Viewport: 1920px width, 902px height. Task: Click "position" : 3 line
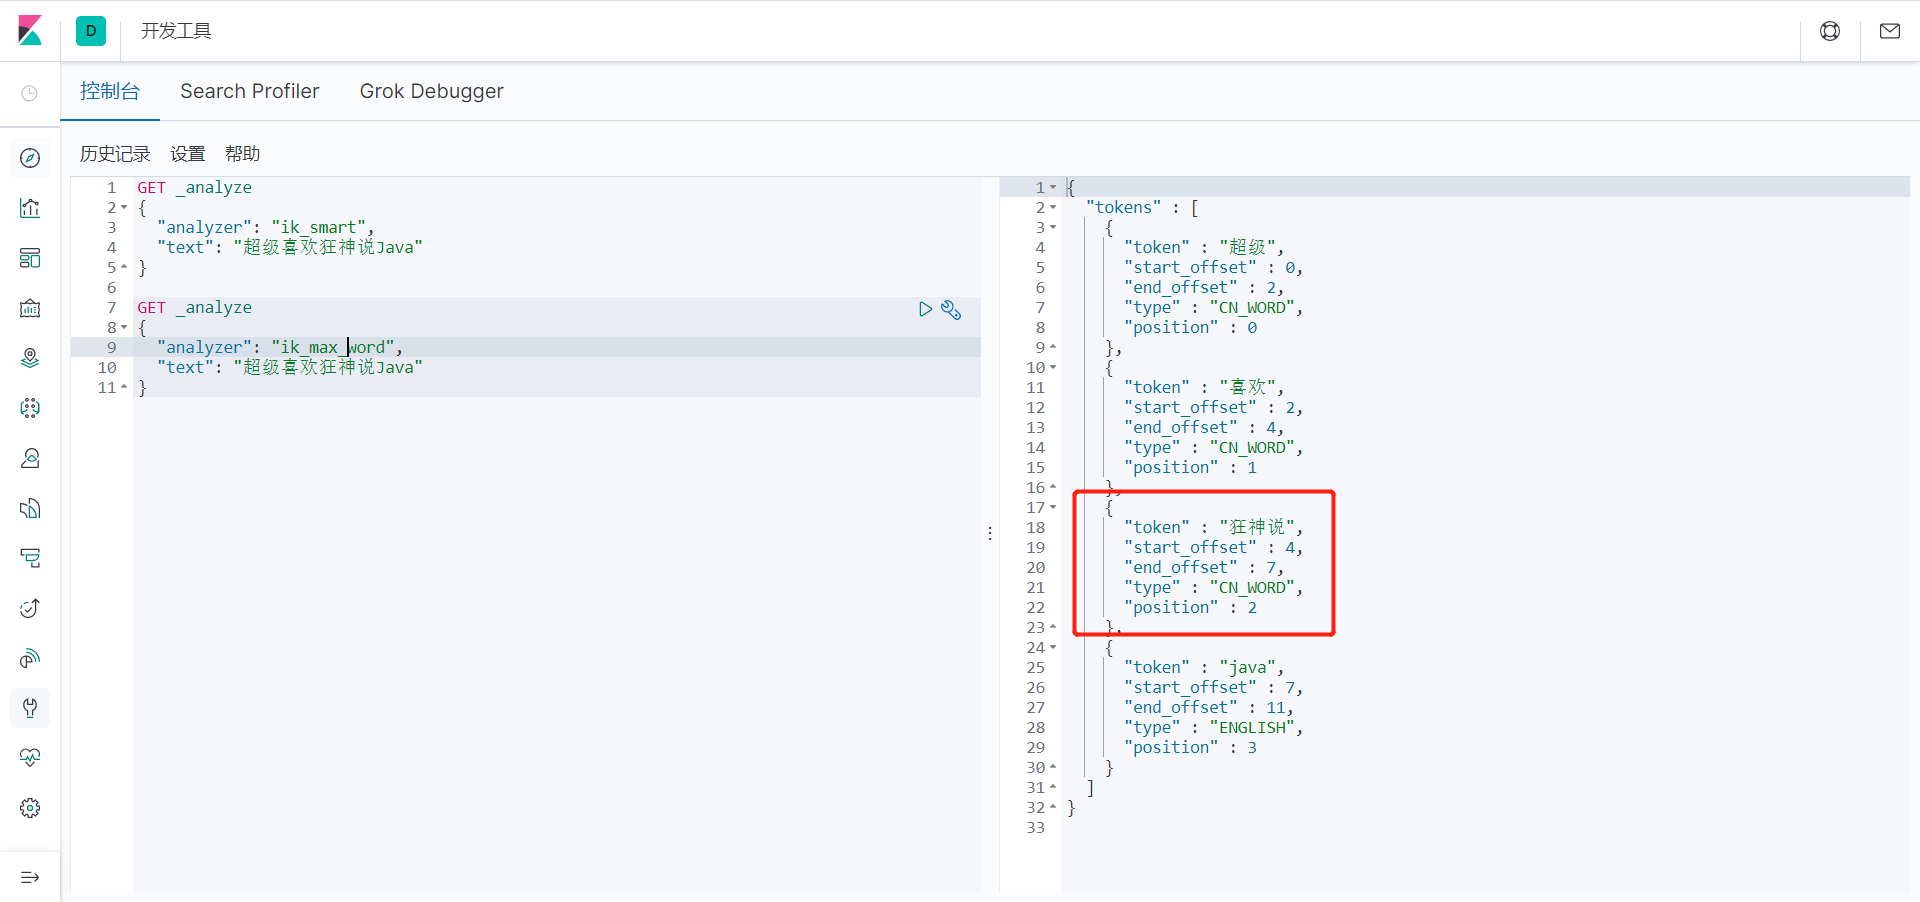pos(1190,748)
